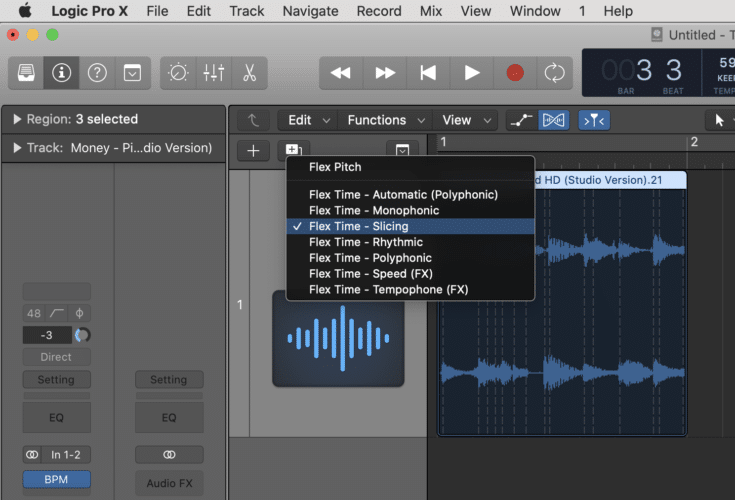Image resolution: width=735 pixels, height=500 pixels.
Task: Open the File menu
Action: (x=157, y=11)
